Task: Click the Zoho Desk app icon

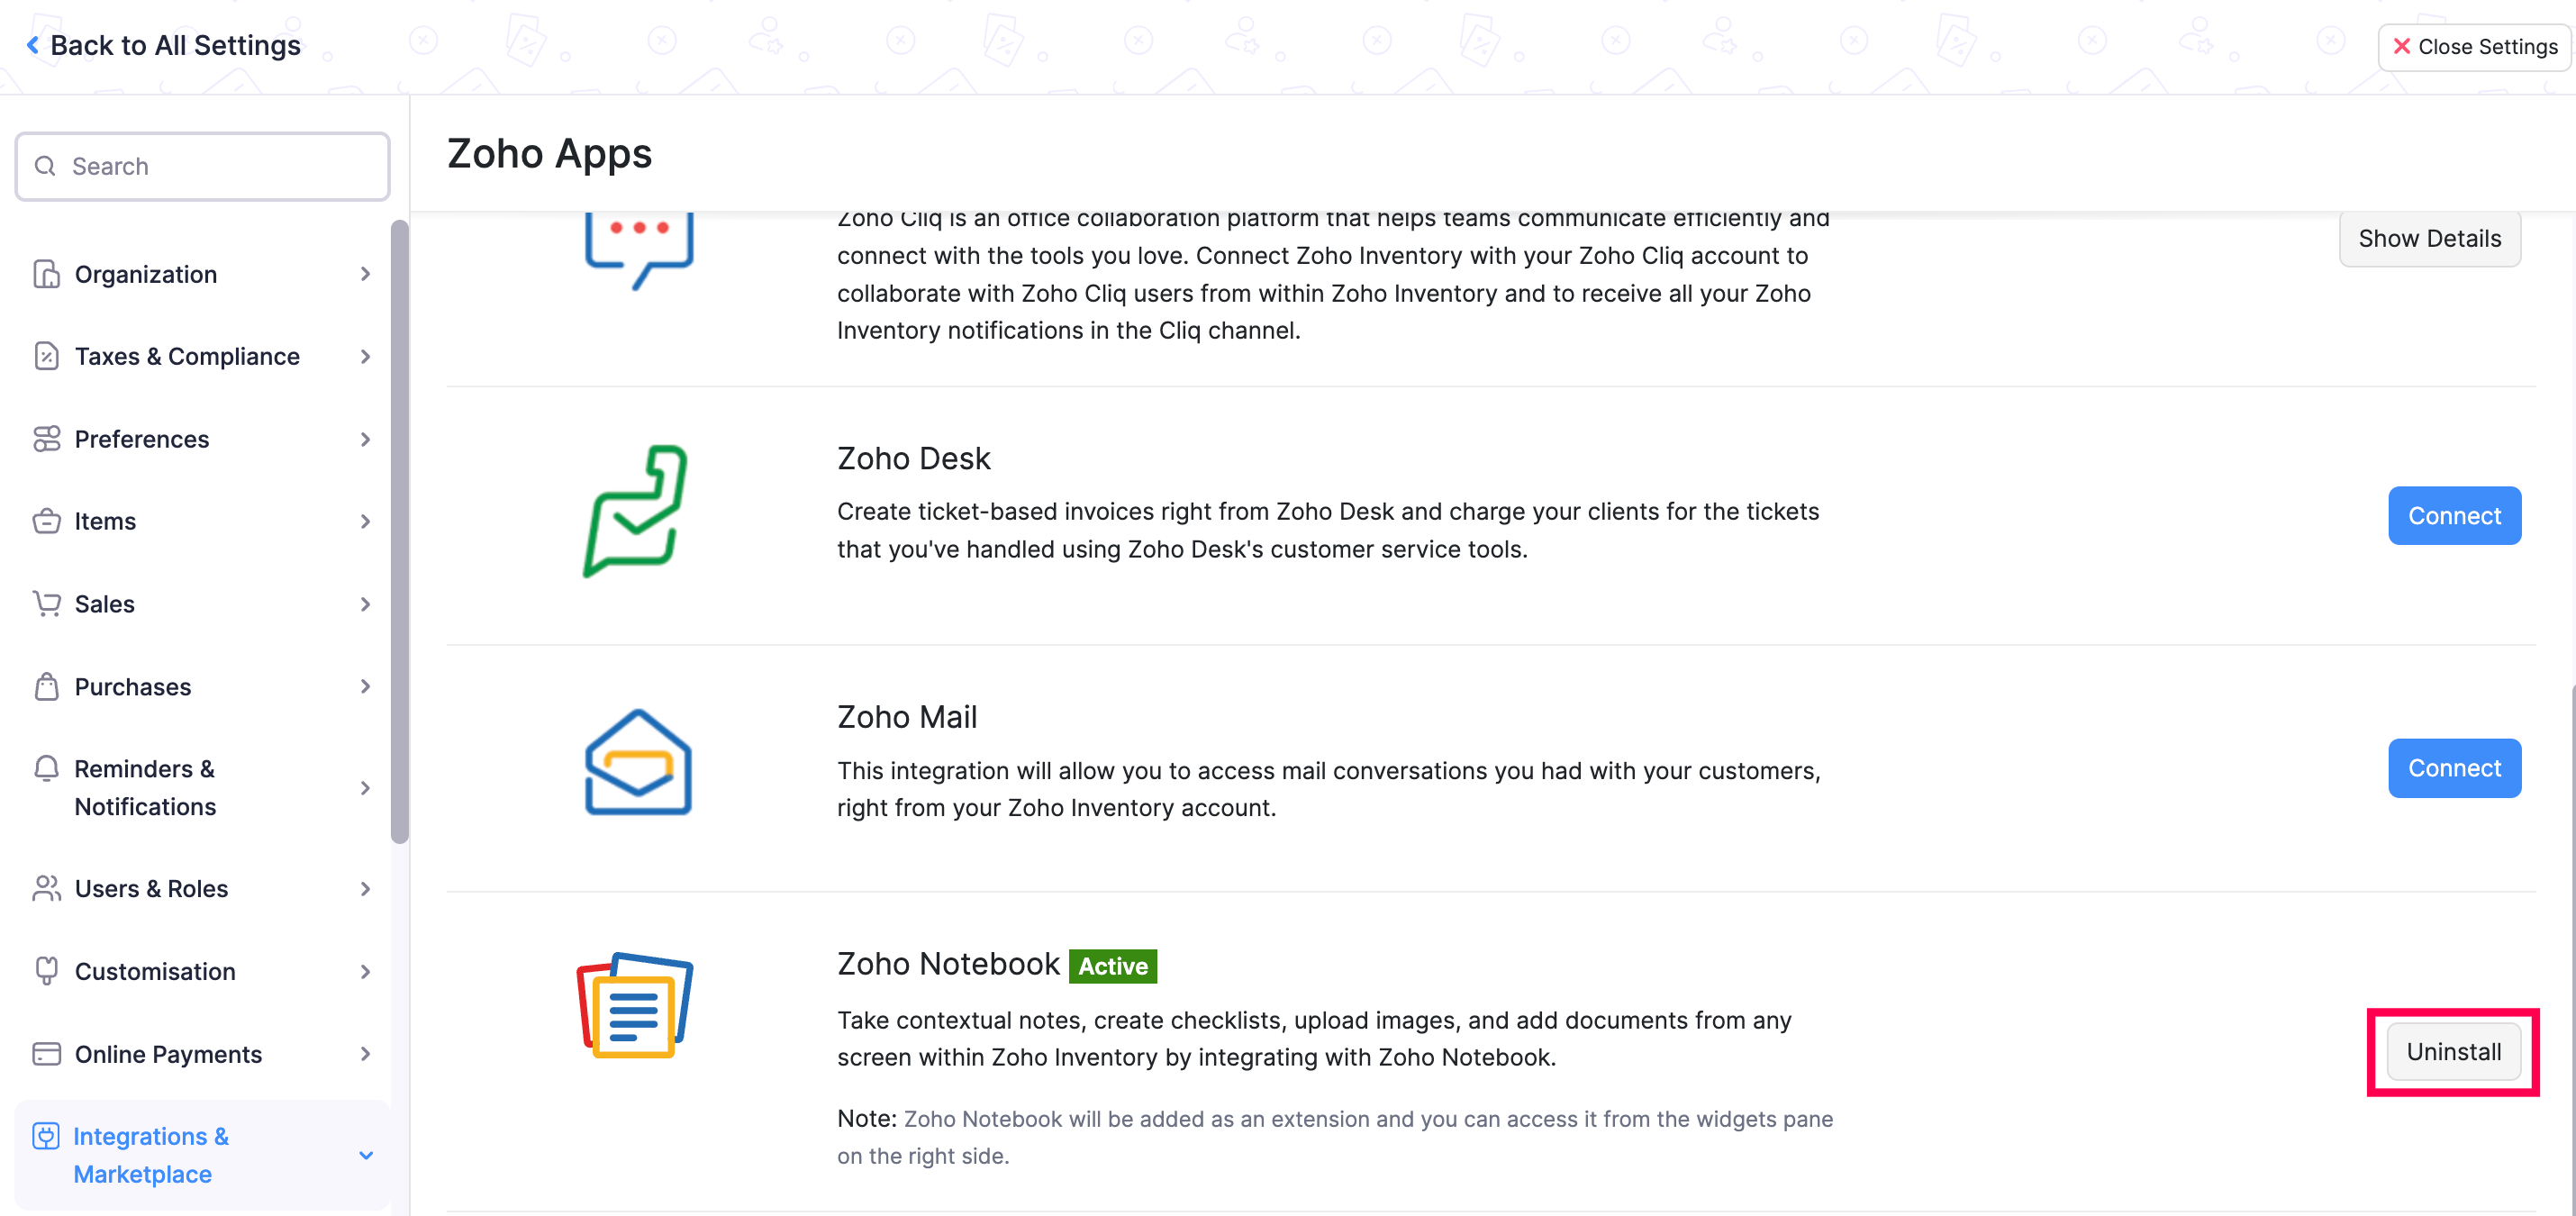Action: click(636, 510)
